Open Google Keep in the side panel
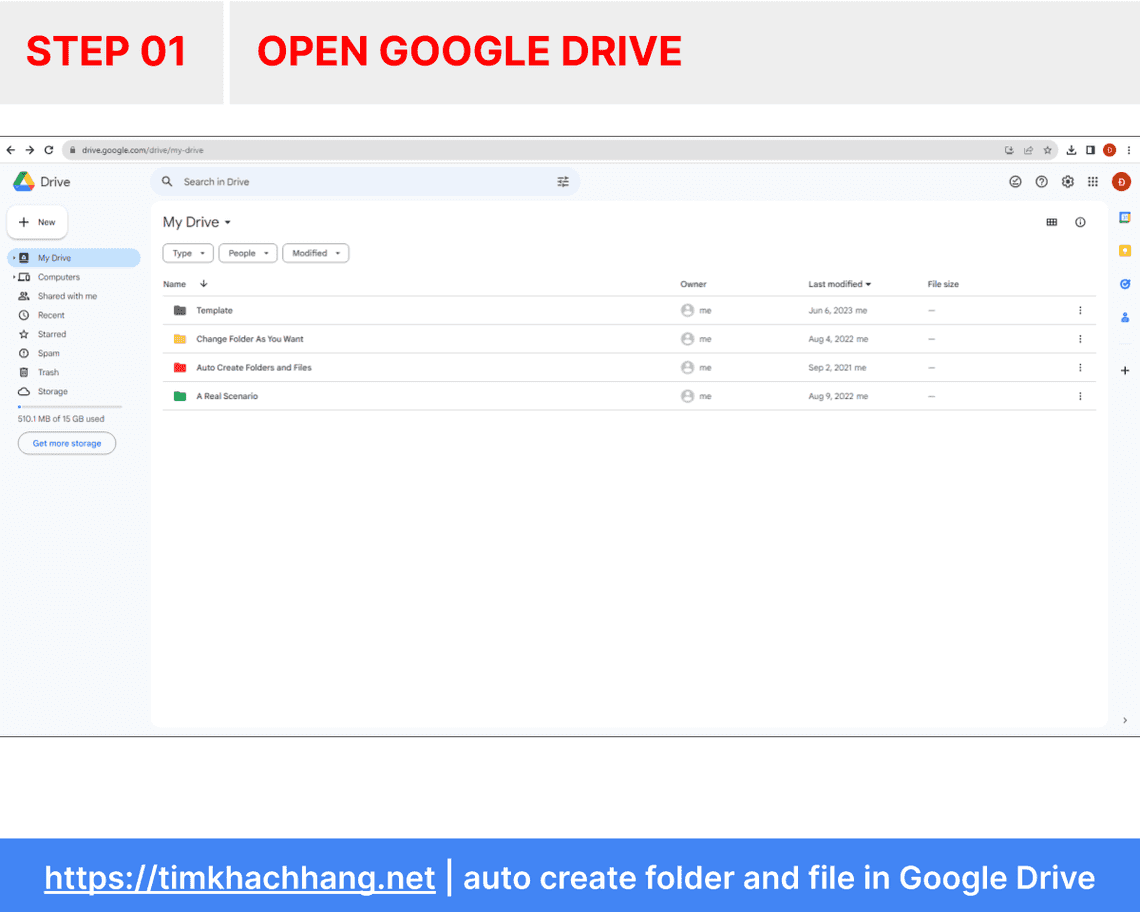 (1125, 251)
